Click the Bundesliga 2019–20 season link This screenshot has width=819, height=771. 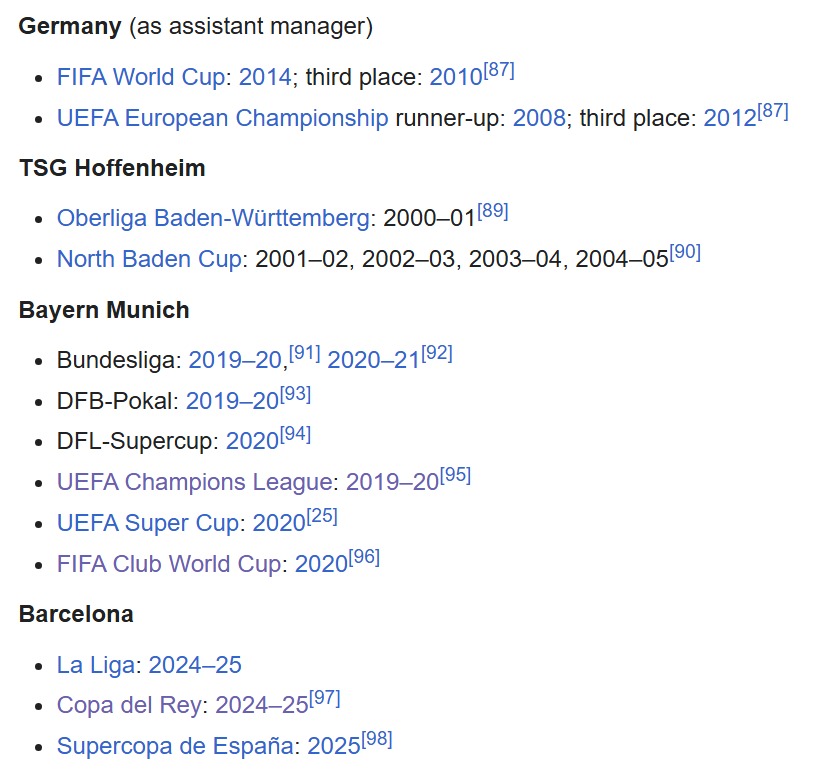coord(235,360)
